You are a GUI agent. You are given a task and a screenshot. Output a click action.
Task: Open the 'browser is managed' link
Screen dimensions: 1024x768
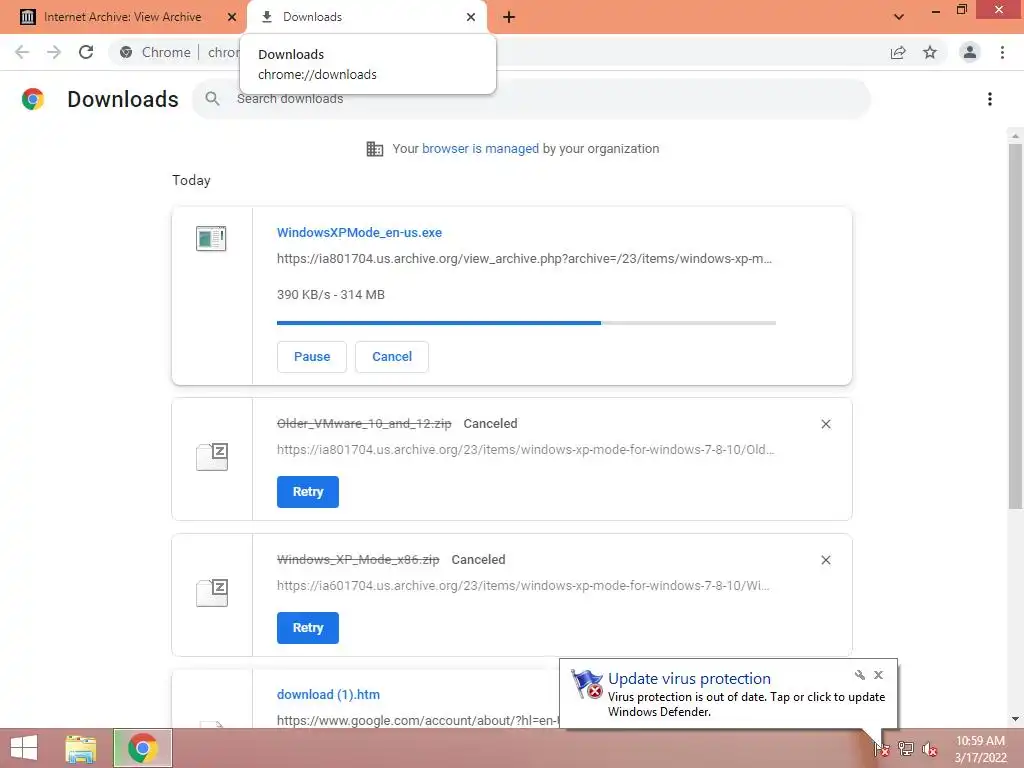(480, 148)
